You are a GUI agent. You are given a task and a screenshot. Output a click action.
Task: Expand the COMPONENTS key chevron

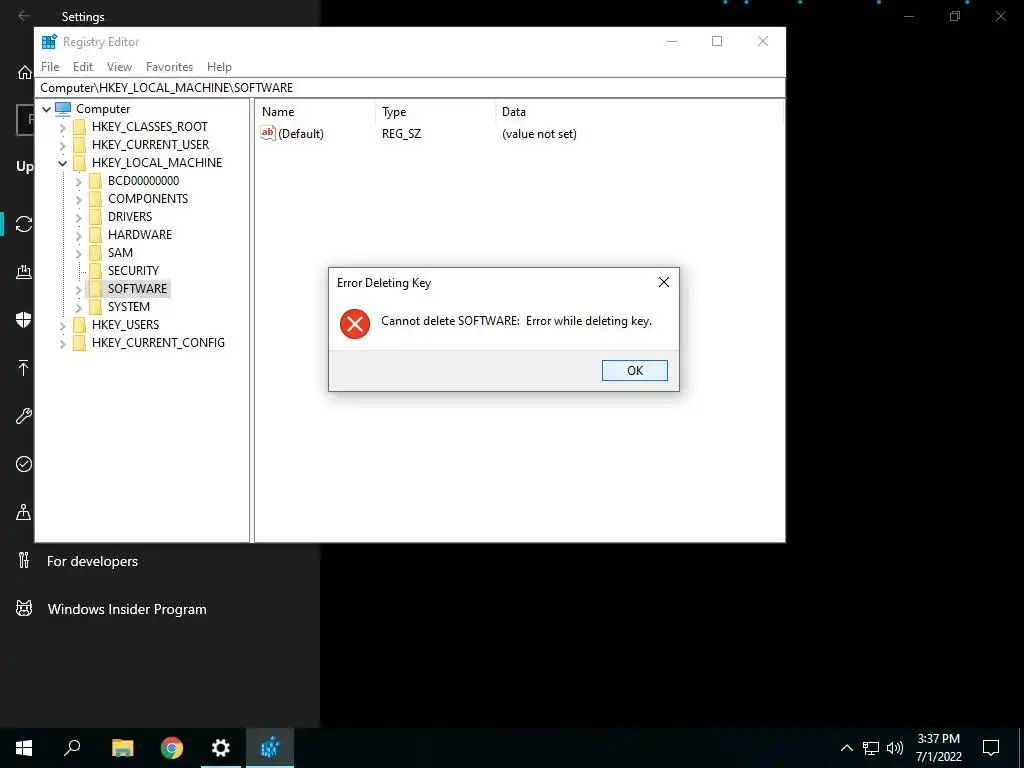(x=78, y=199)
